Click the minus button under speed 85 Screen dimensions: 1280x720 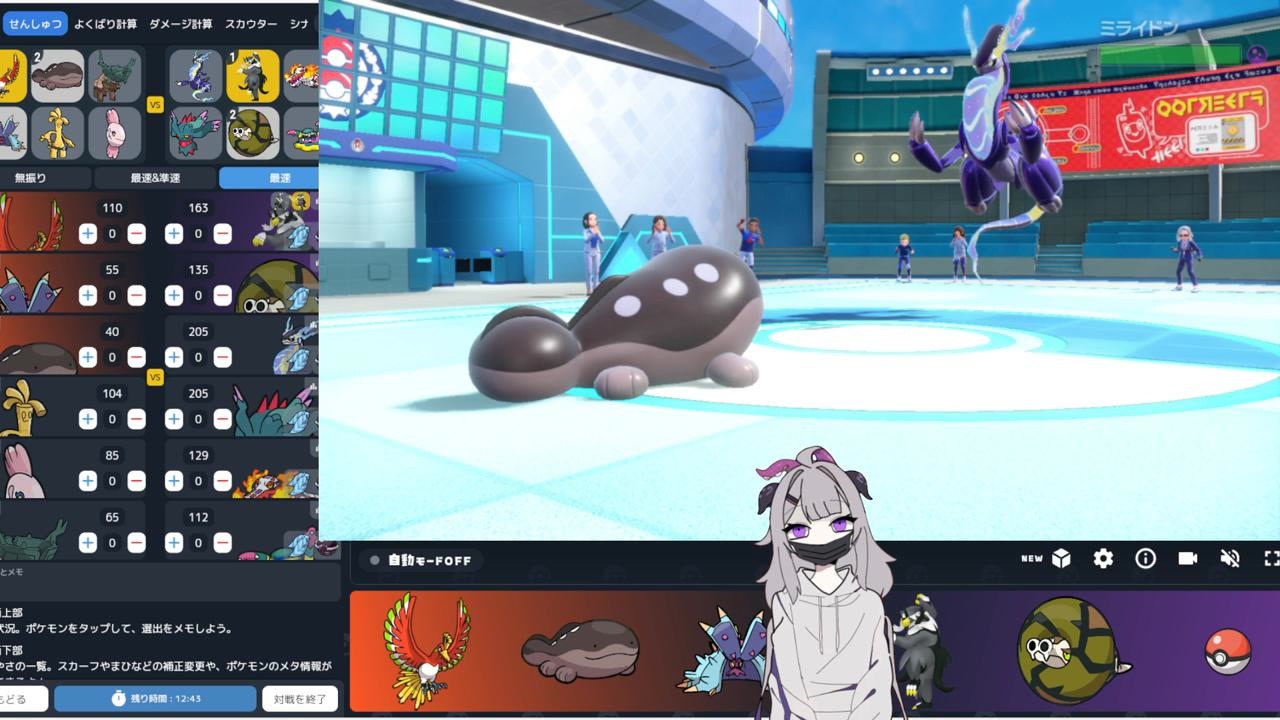click(x=137, y=481)
